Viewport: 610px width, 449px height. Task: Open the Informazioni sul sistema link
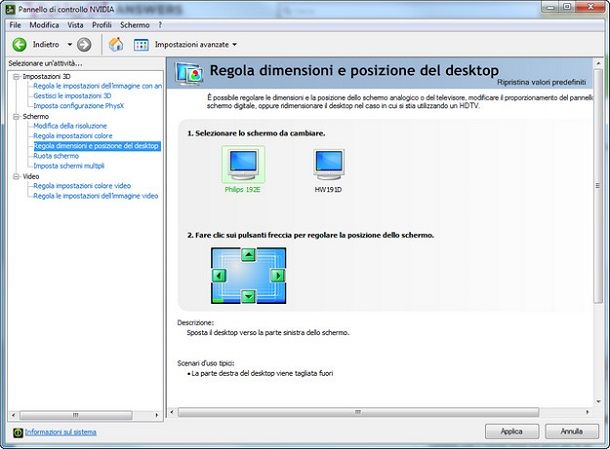point(61,432)
